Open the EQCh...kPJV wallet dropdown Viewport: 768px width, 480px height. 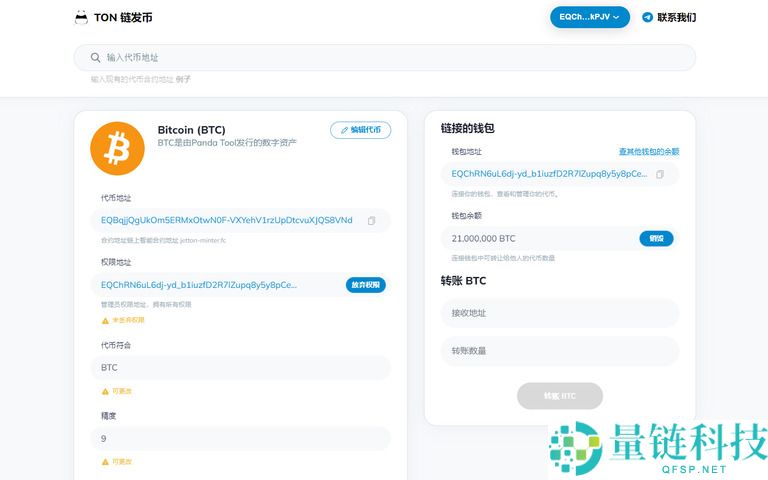point(590,17)
